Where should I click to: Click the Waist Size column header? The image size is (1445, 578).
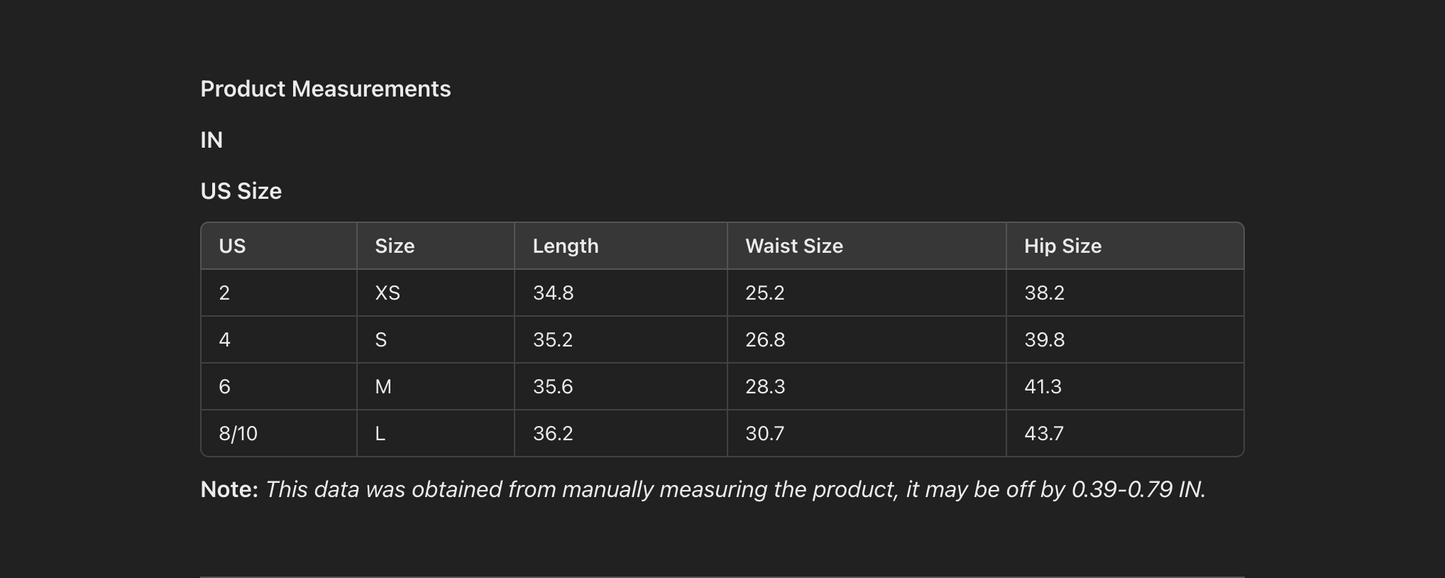click(794, 246)
